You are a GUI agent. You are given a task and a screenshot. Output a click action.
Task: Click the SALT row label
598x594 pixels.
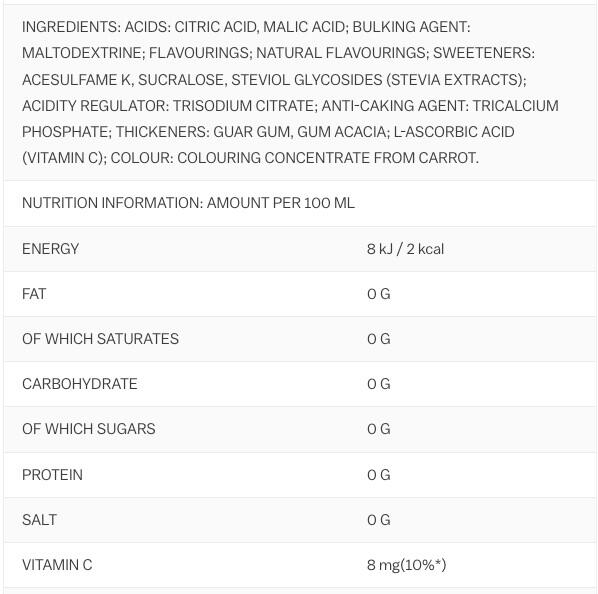39,520
